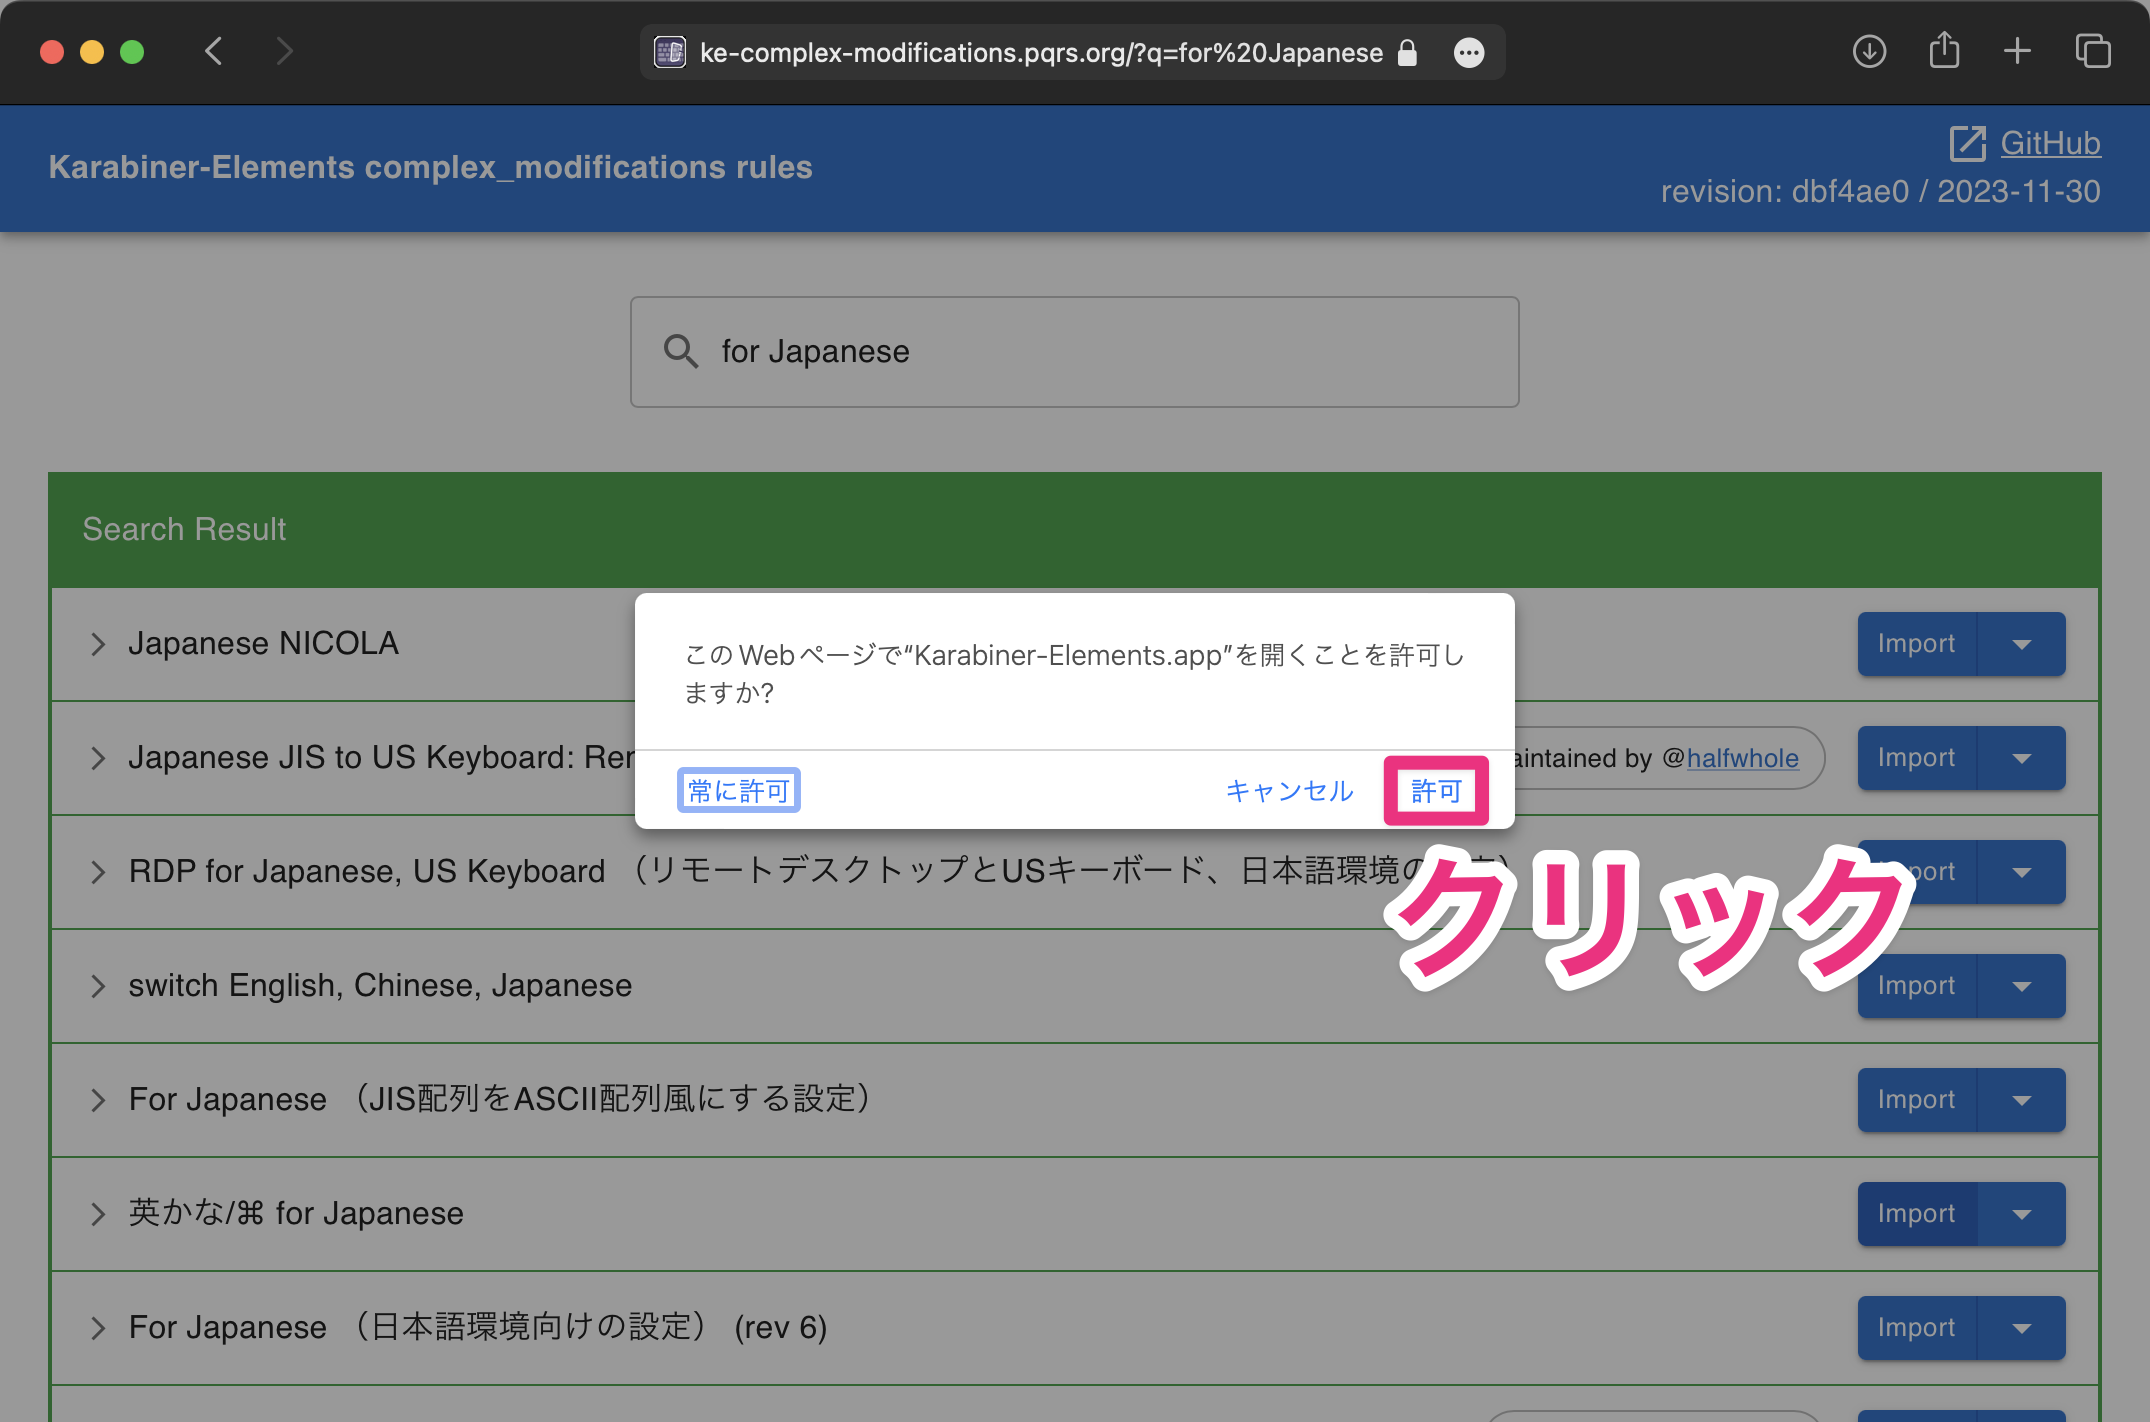
Task: Click the magnifier icon in the search box
Action: pyautogui.click(x=681, y=351)
